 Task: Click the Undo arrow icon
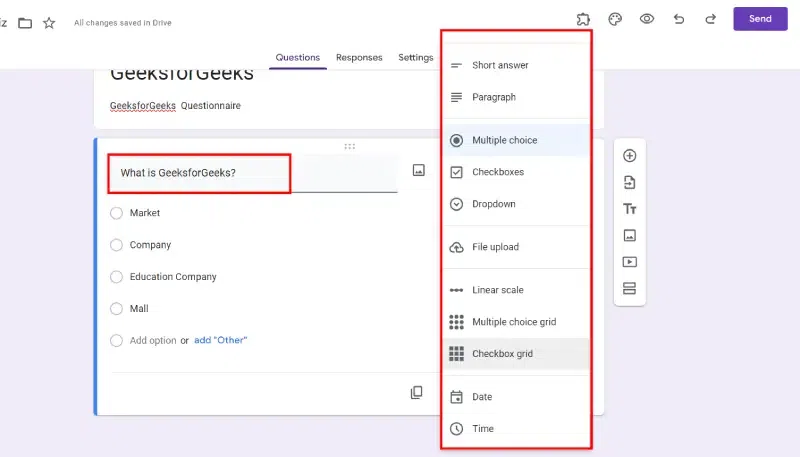[x=679, y=19]
